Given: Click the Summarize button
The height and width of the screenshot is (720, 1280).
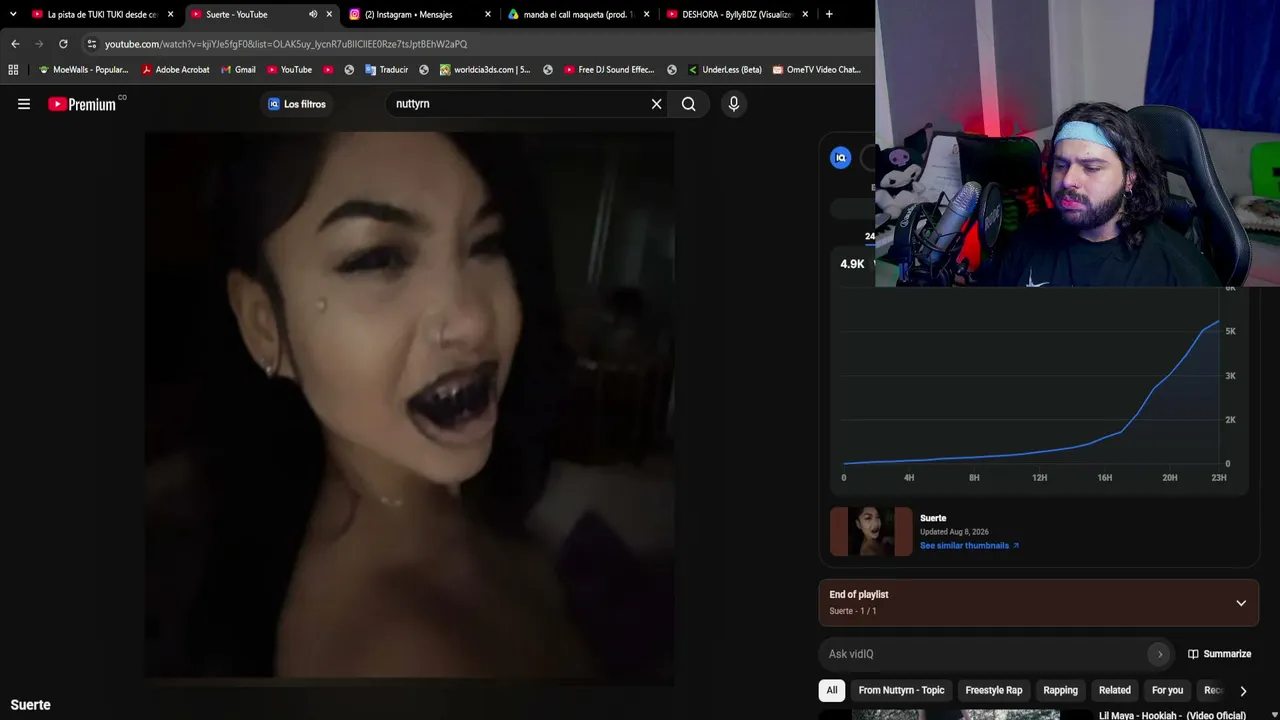Looking at the screenshot, I should (x=1219, y=654).
